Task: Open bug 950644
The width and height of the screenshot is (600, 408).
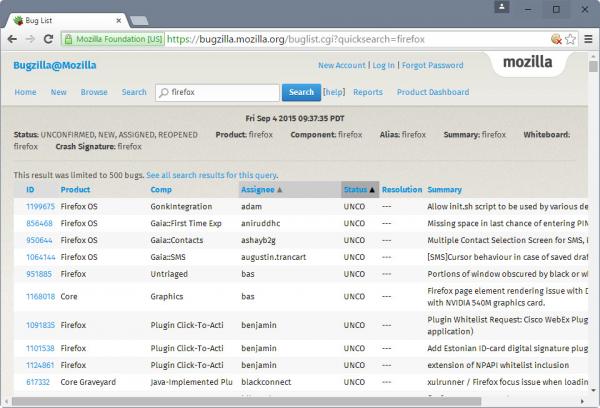Action: click(39, 240)
